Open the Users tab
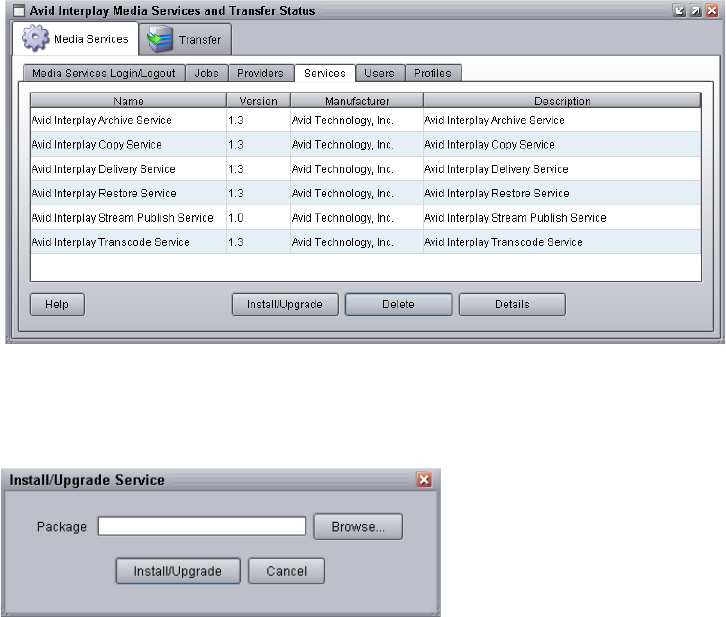 tap(380, 73)
